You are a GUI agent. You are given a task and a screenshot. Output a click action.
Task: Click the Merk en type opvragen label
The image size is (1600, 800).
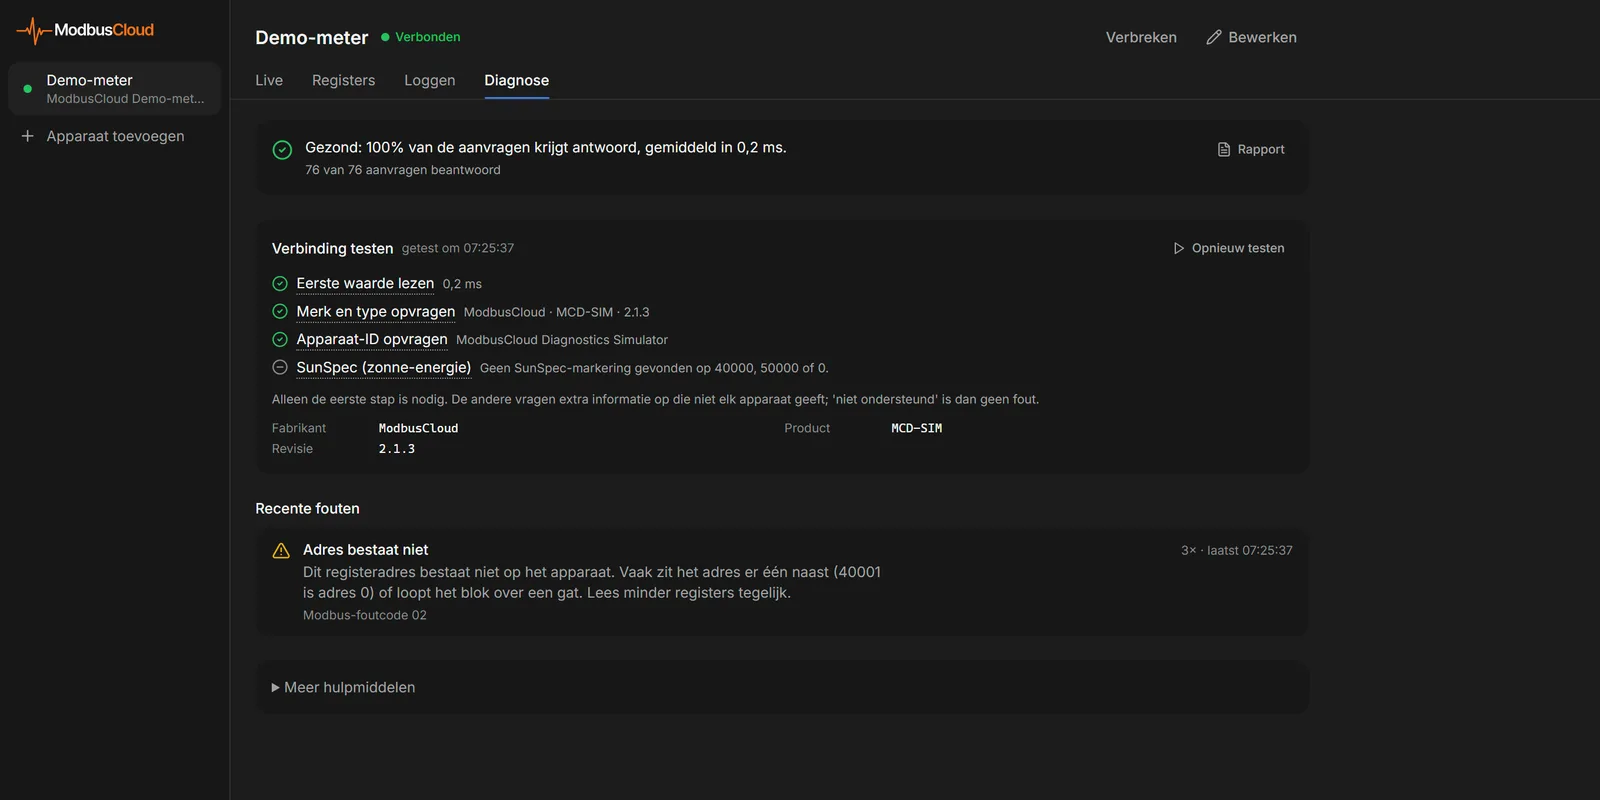376,312
